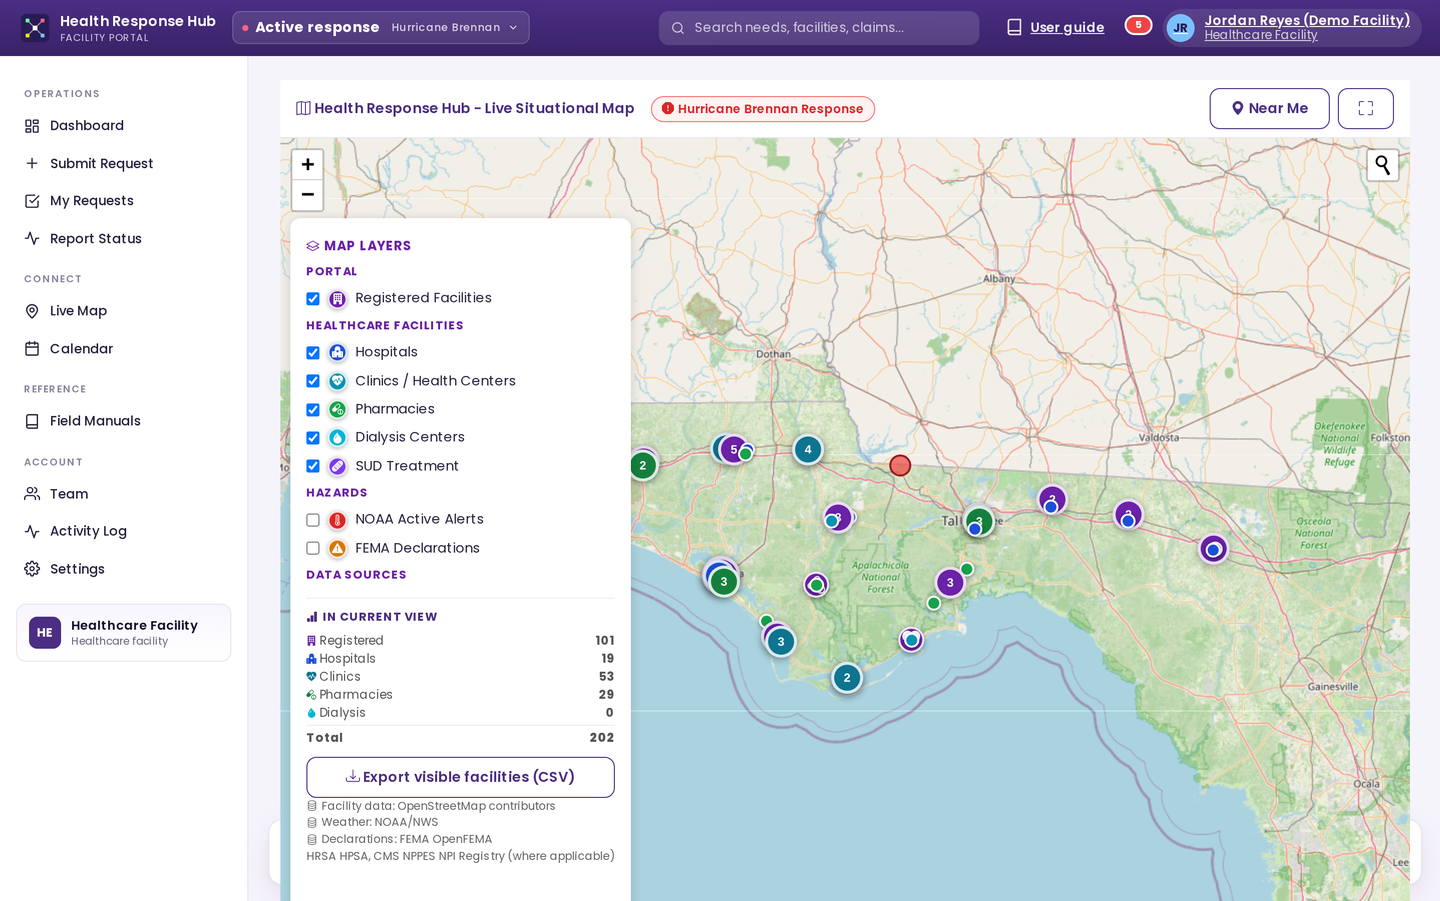Uncheck the SUD Treatment layer
This screenshot has width=1440, height=901.
click(313, 466)
